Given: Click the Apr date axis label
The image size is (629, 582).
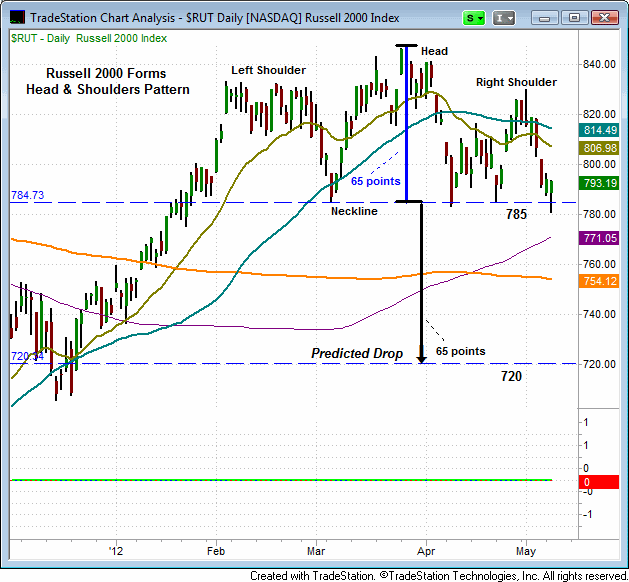Looking at the screenshot, I should (x=426, y=551).
